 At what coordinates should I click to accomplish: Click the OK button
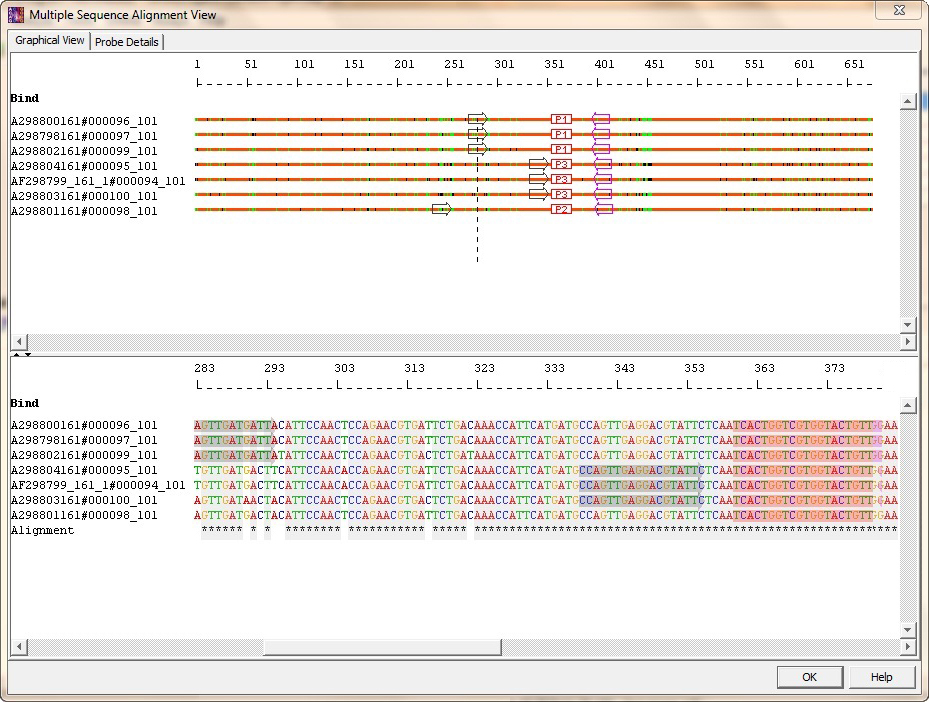coord(810,677)
